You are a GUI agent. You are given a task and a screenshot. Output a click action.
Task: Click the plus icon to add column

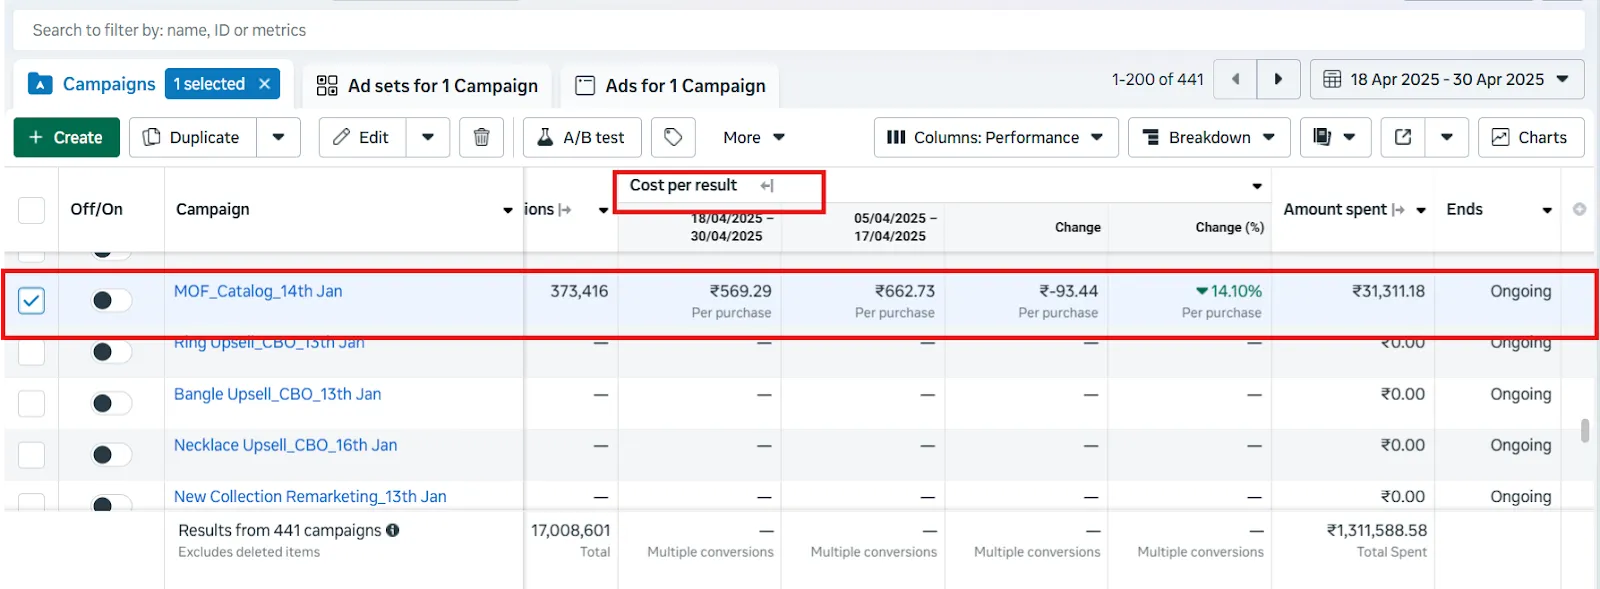pyautogui.click(x=1579, y=209)
